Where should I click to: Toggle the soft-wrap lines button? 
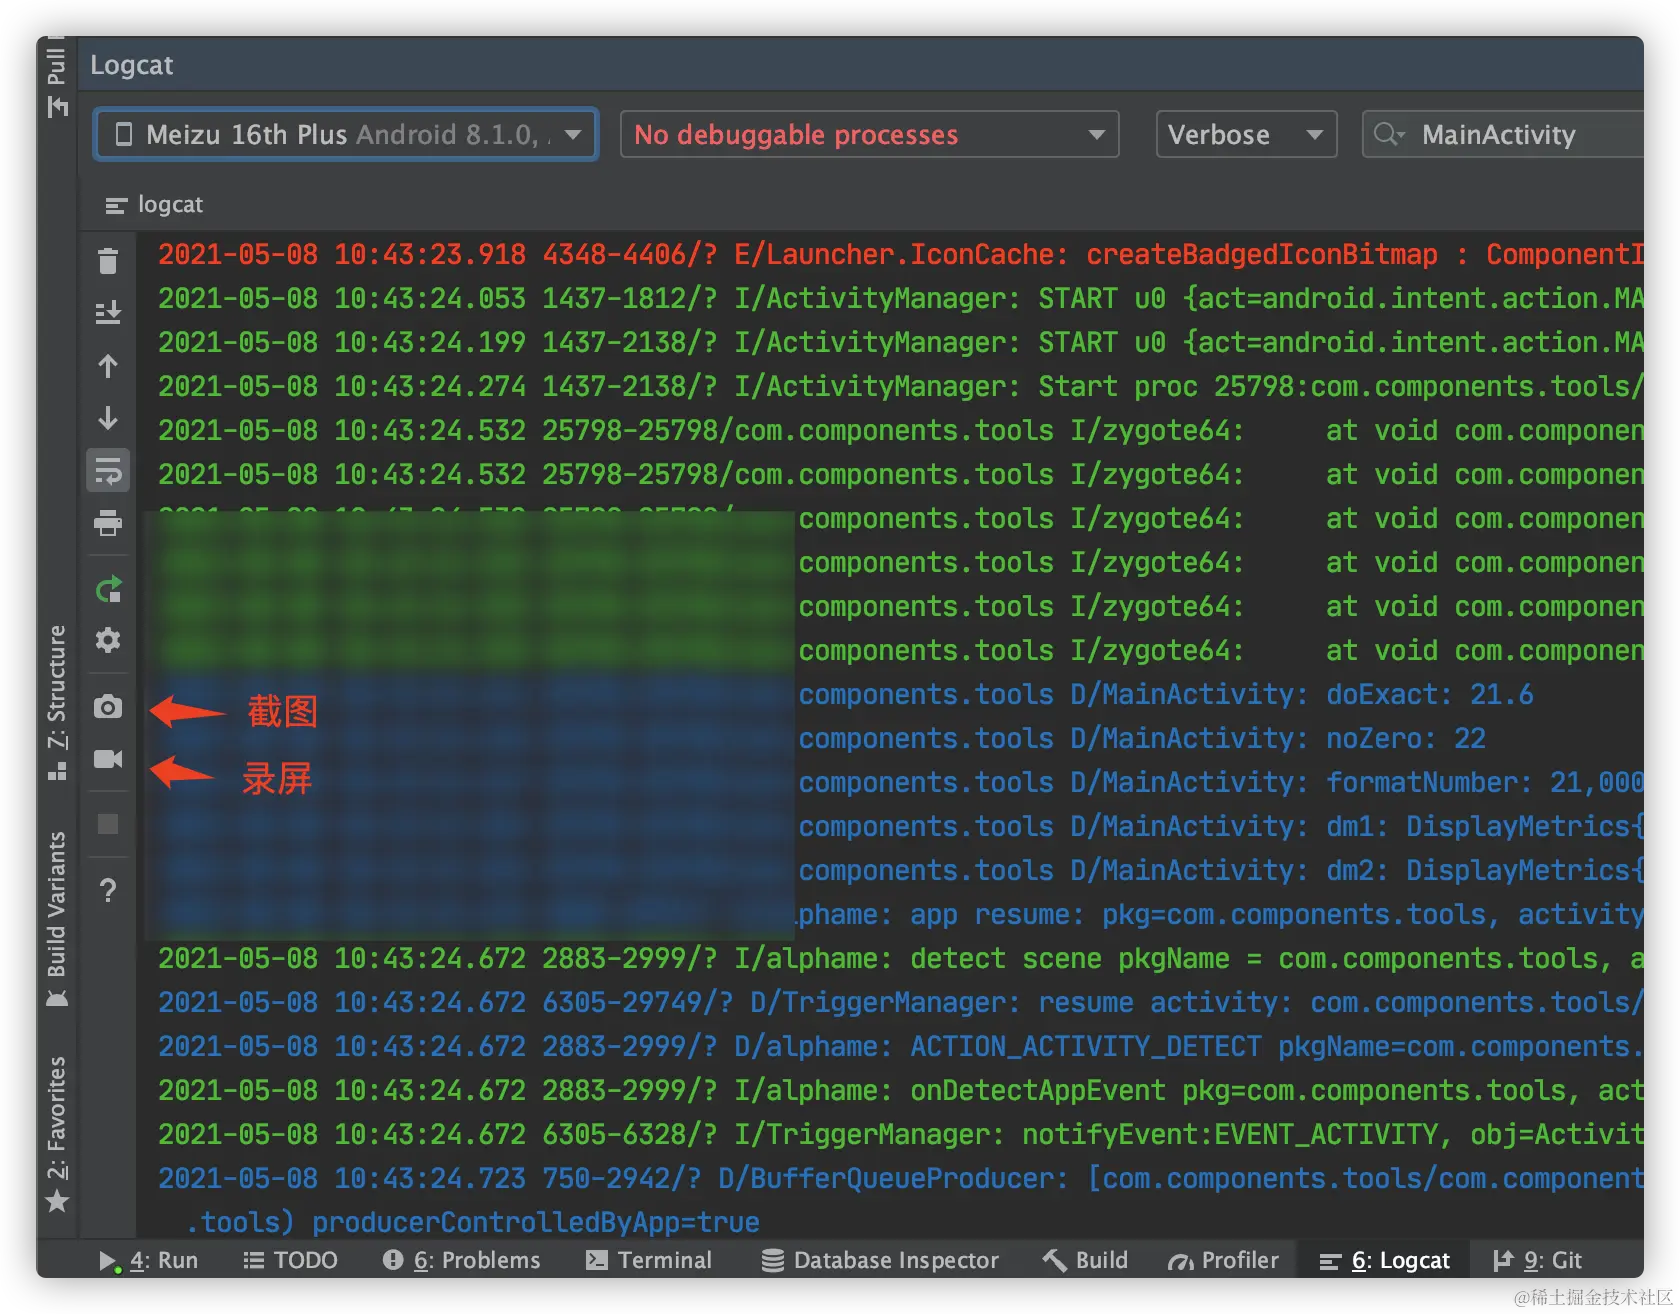point(108,470)
